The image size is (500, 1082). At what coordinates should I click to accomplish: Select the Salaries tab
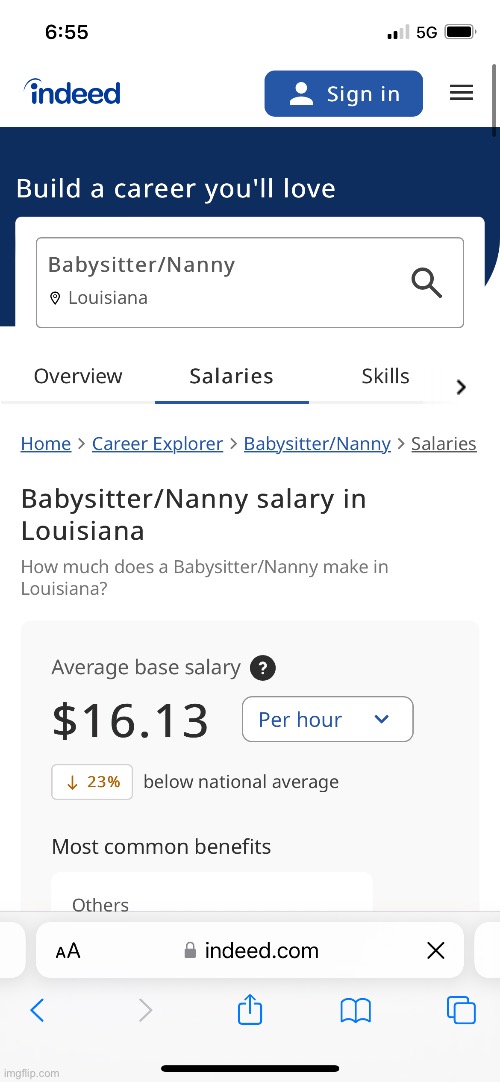[232, 376]
